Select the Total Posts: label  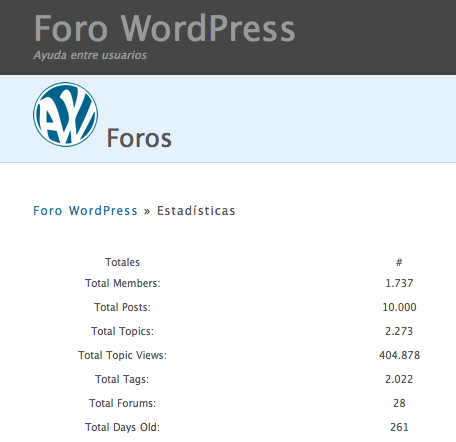[122, 307]
